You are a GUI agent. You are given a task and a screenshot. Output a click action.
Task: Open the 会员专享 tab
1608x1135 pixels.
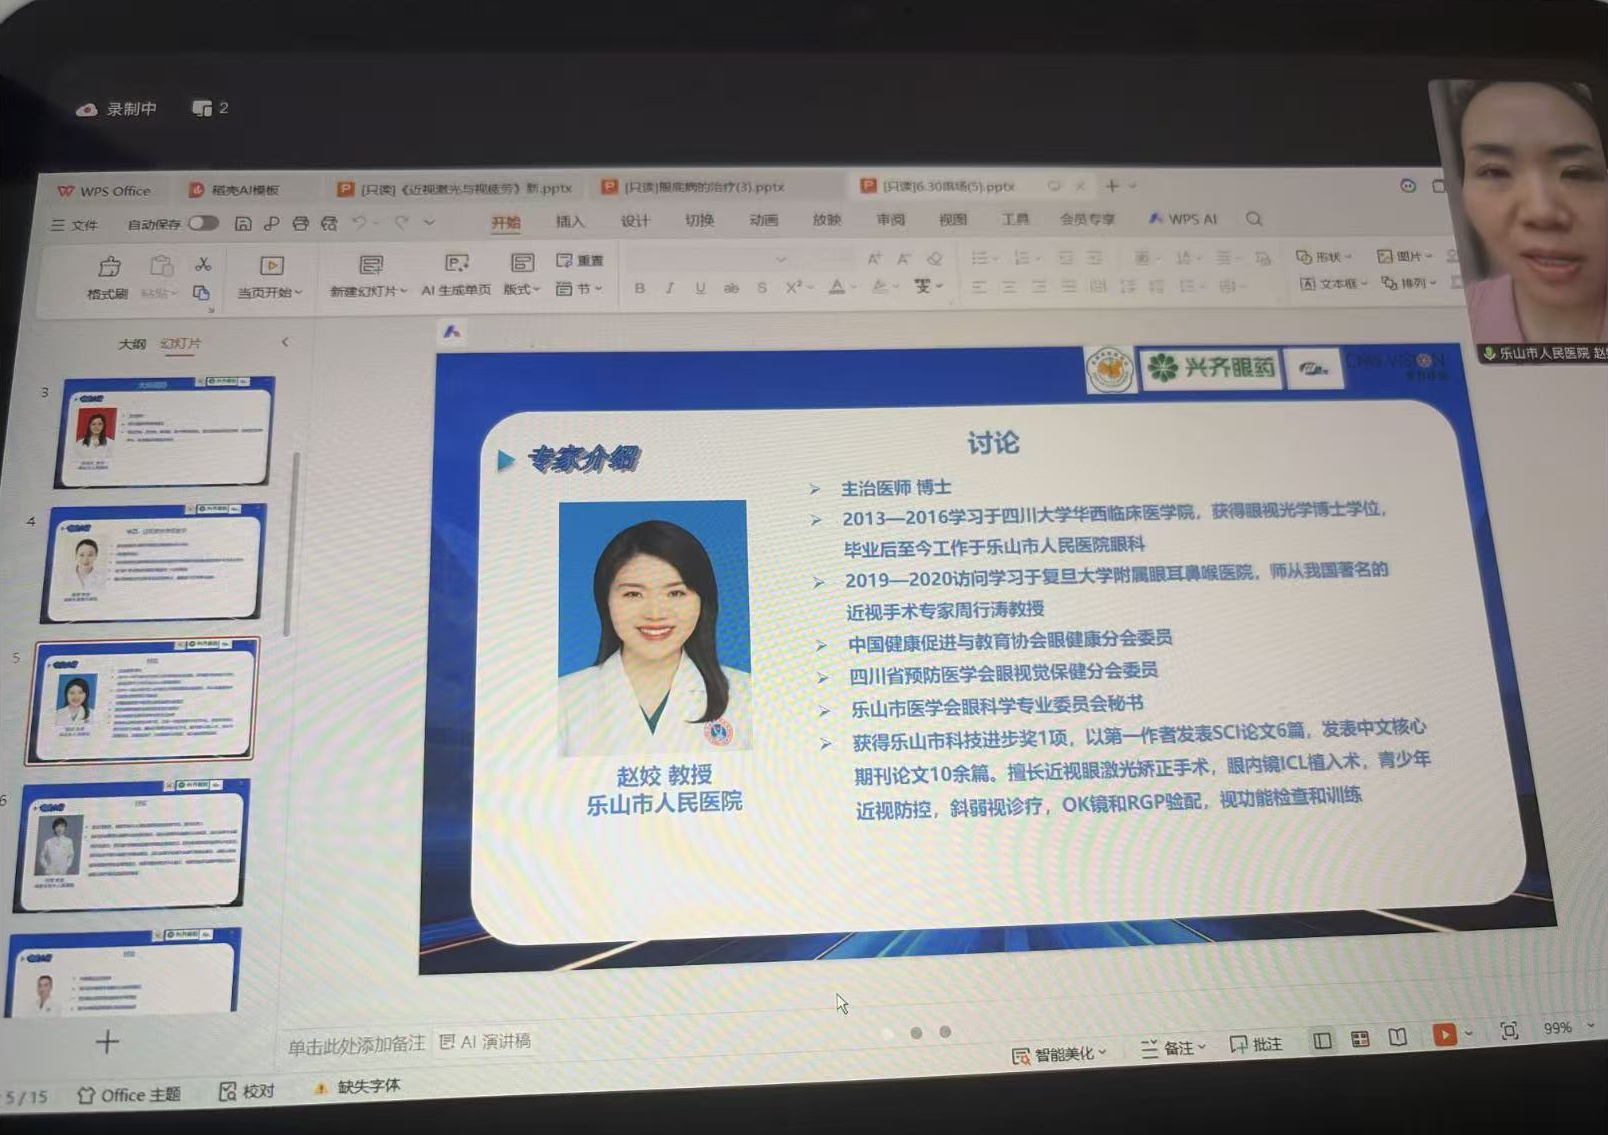(x=1087, y=219)
